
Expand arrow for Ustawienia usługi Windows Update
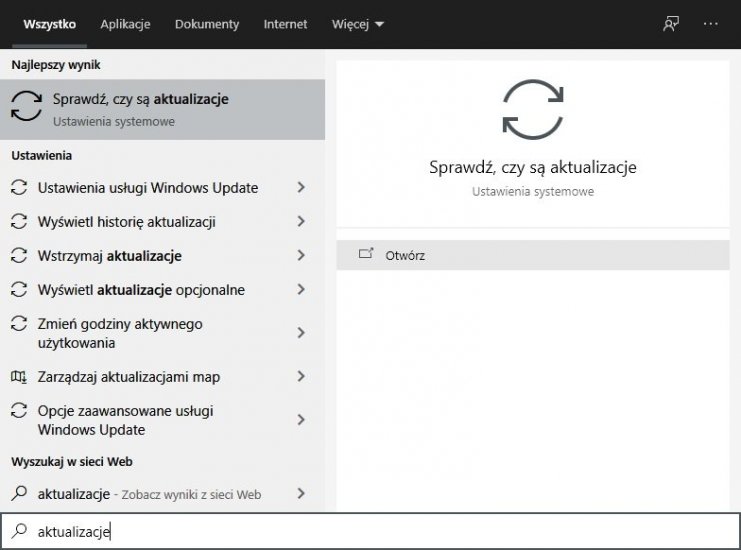[x=301, y=188]
